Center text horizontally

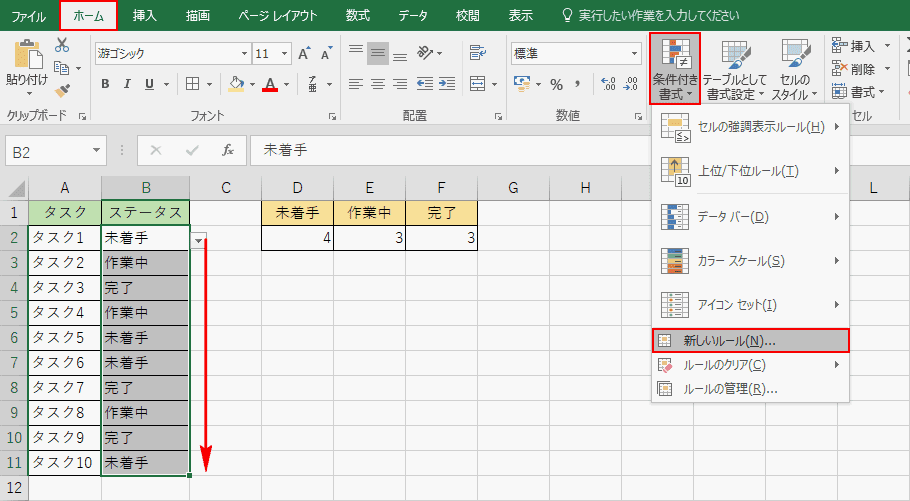coord(378,84)
